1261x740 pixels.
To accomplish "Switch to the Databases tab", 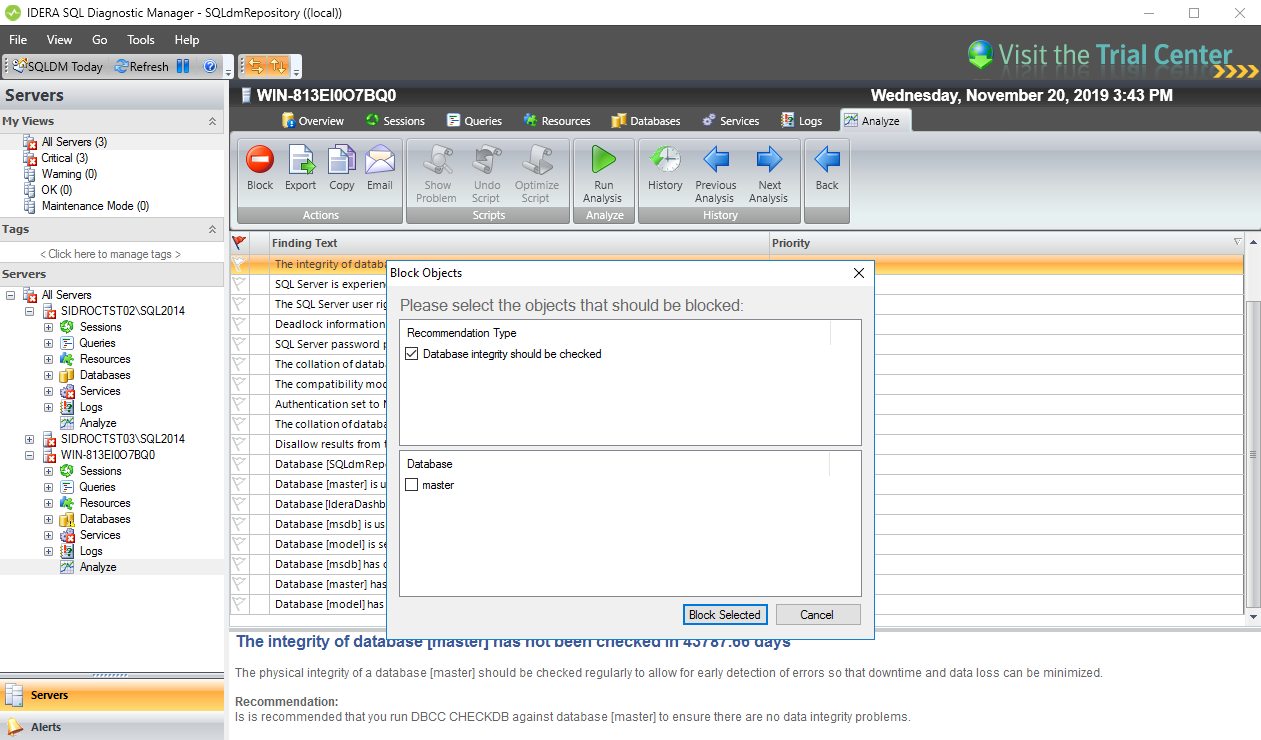I will (x=646, y=121).
